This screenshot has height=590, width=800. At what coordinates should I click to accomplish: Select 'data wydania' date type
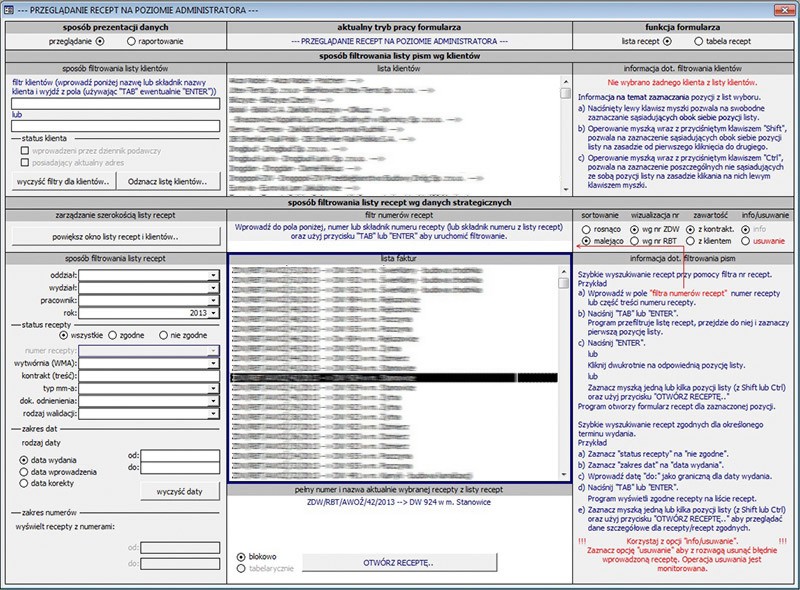pos(23,460)
